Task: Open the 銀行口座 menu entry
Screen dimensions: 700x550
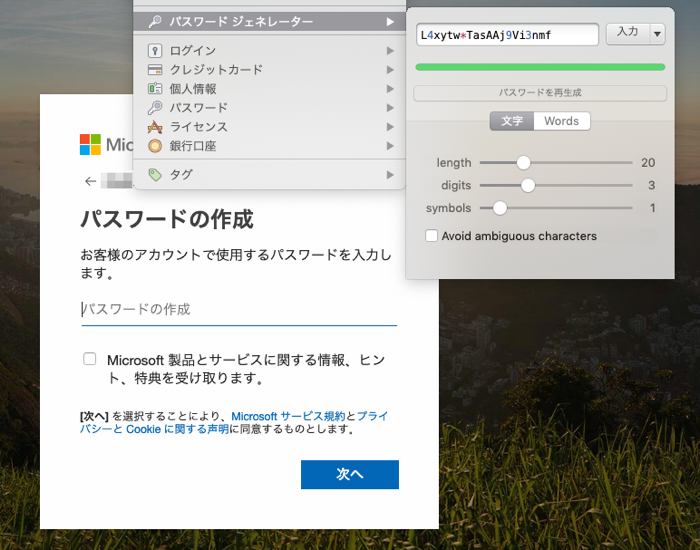Action: click(270, 146)
